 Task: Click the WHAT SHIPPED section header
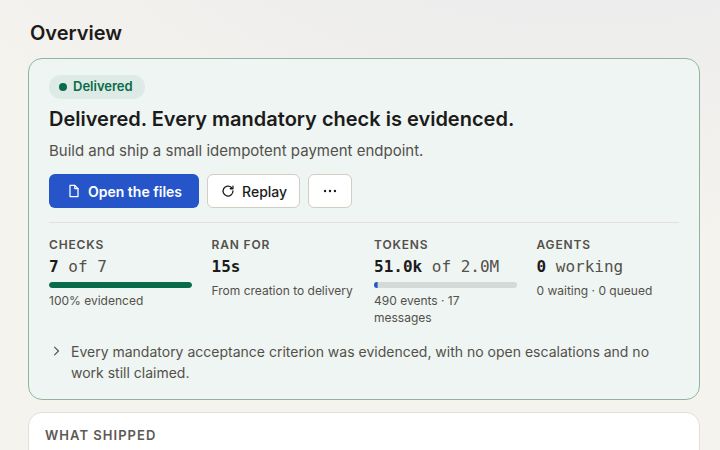click(101, 435)
